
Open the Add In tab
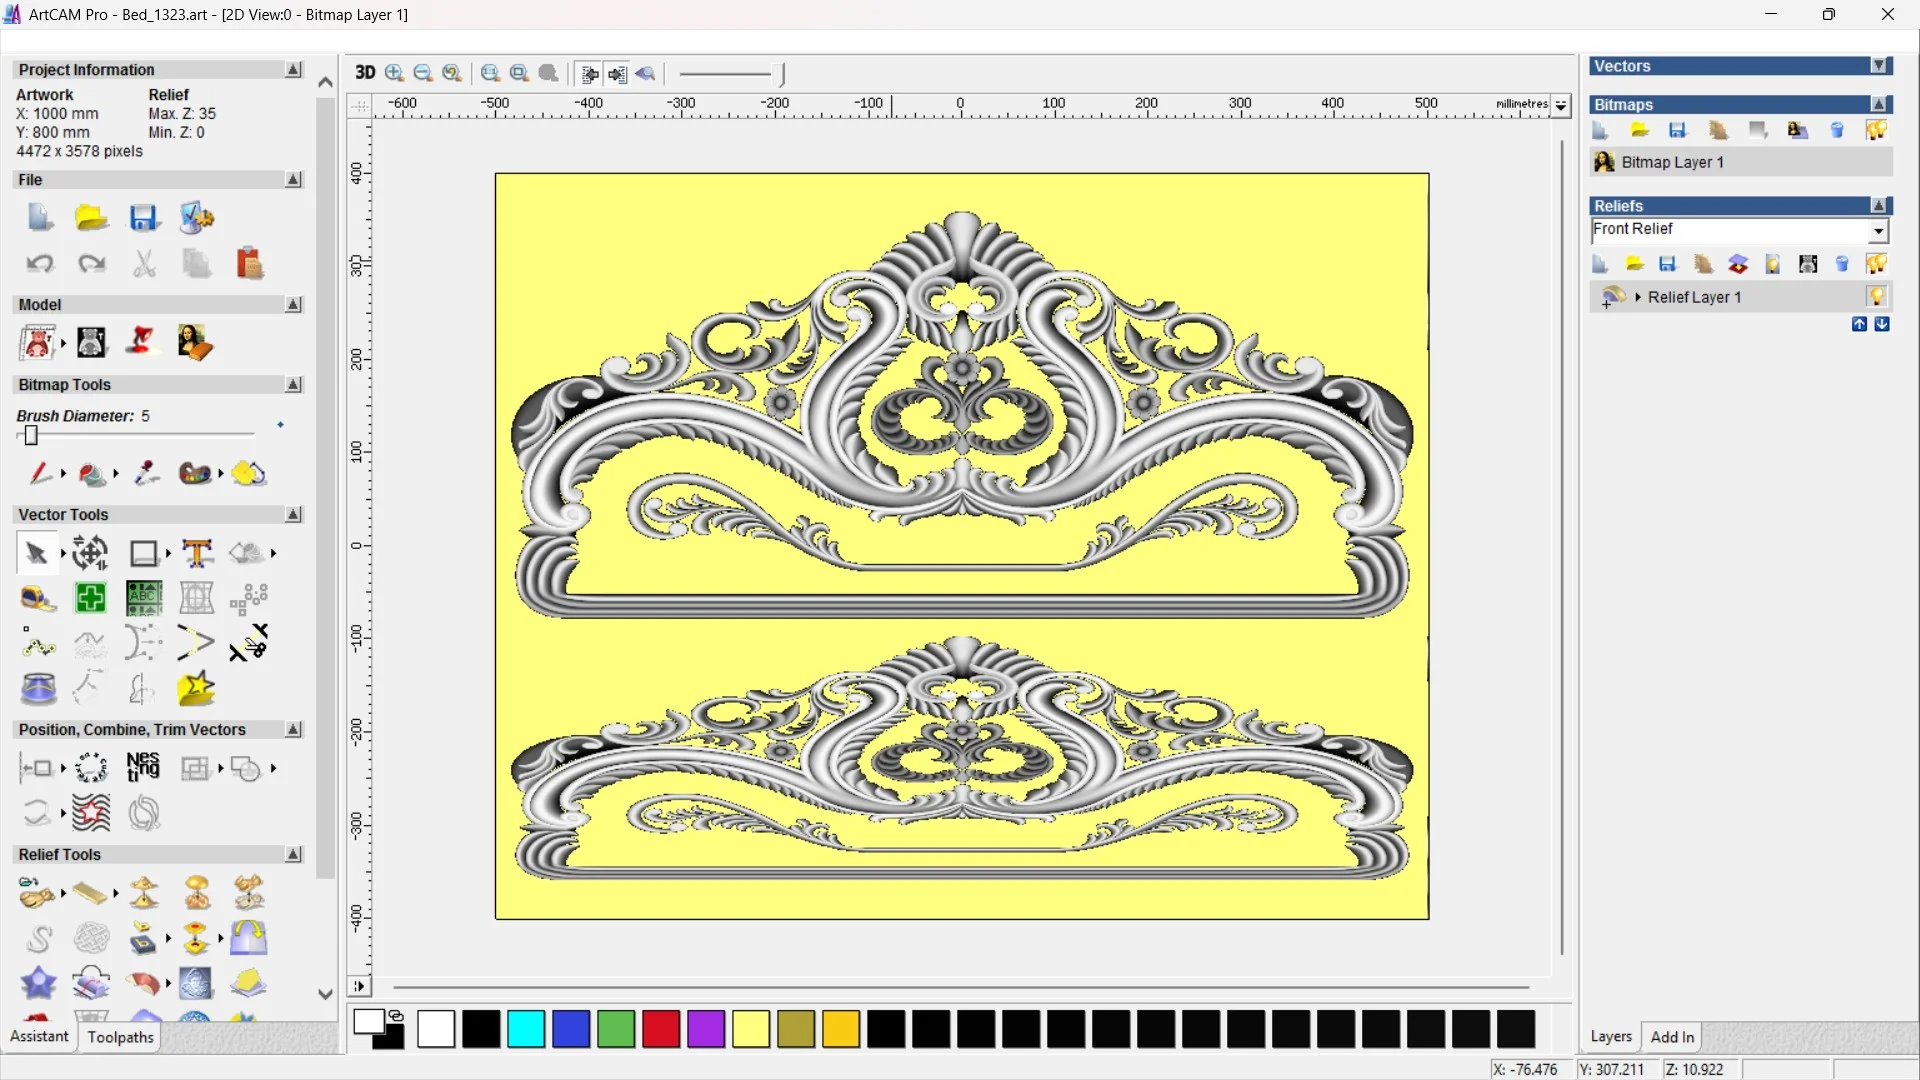pyautogui.click(x=1672, y=1037)
